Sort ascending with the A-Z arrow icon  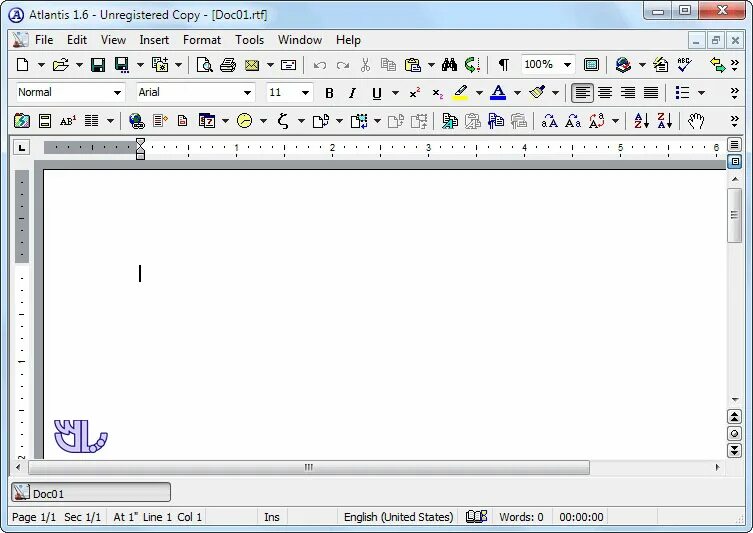[642, 121]
